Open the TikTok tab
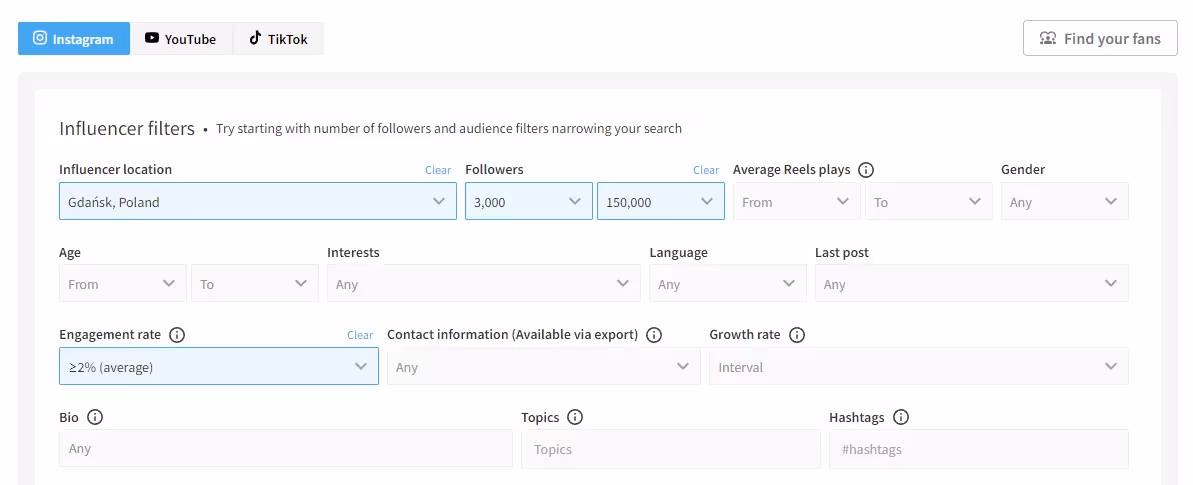This screenshot has height=485, width=1193. coord(278,39)
